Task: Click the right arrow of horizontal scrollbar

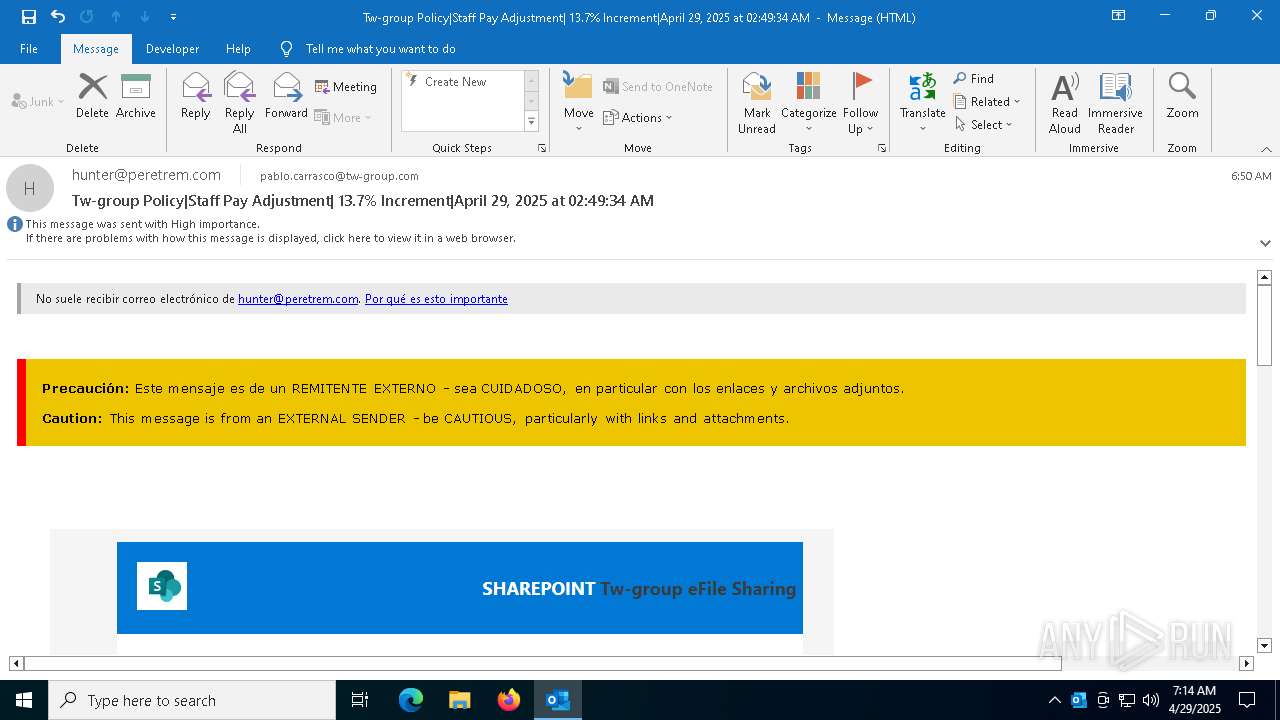Action: (1246, 663)
